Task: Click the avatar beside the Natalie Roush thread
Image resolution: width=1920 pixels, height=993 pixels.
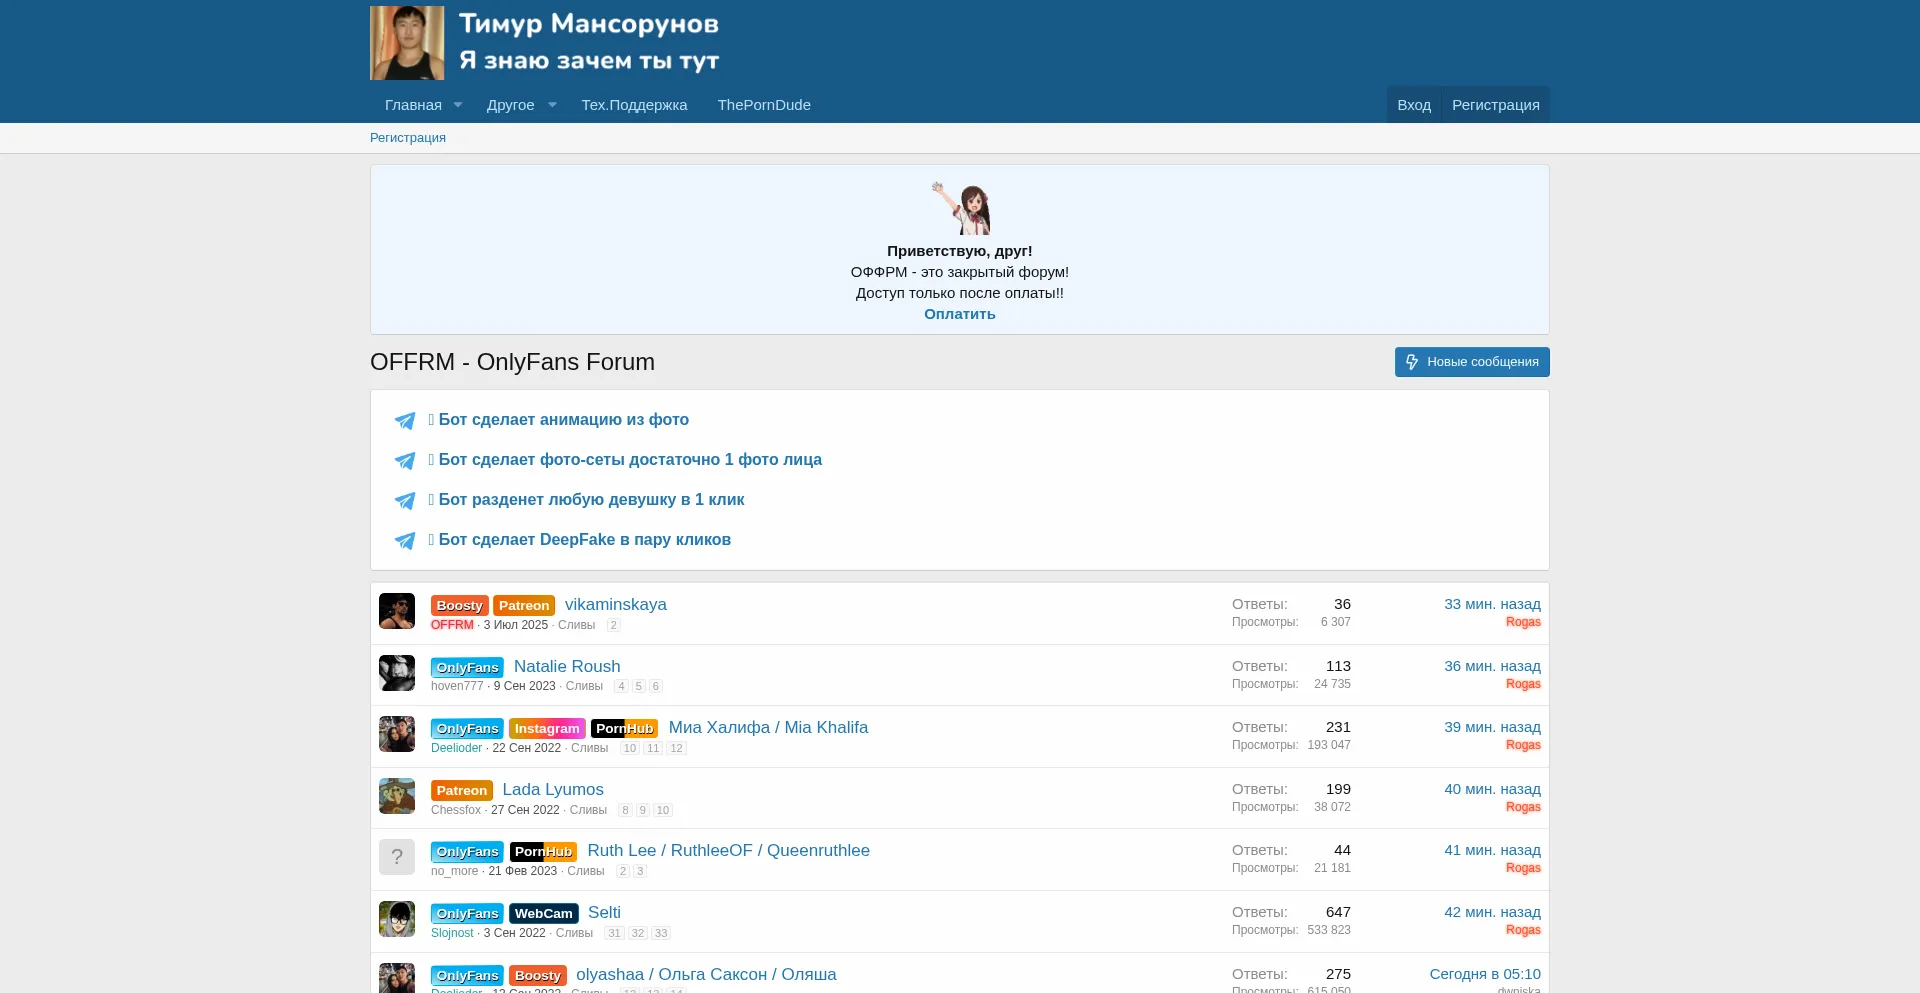Action: click(x=397, y=673)
